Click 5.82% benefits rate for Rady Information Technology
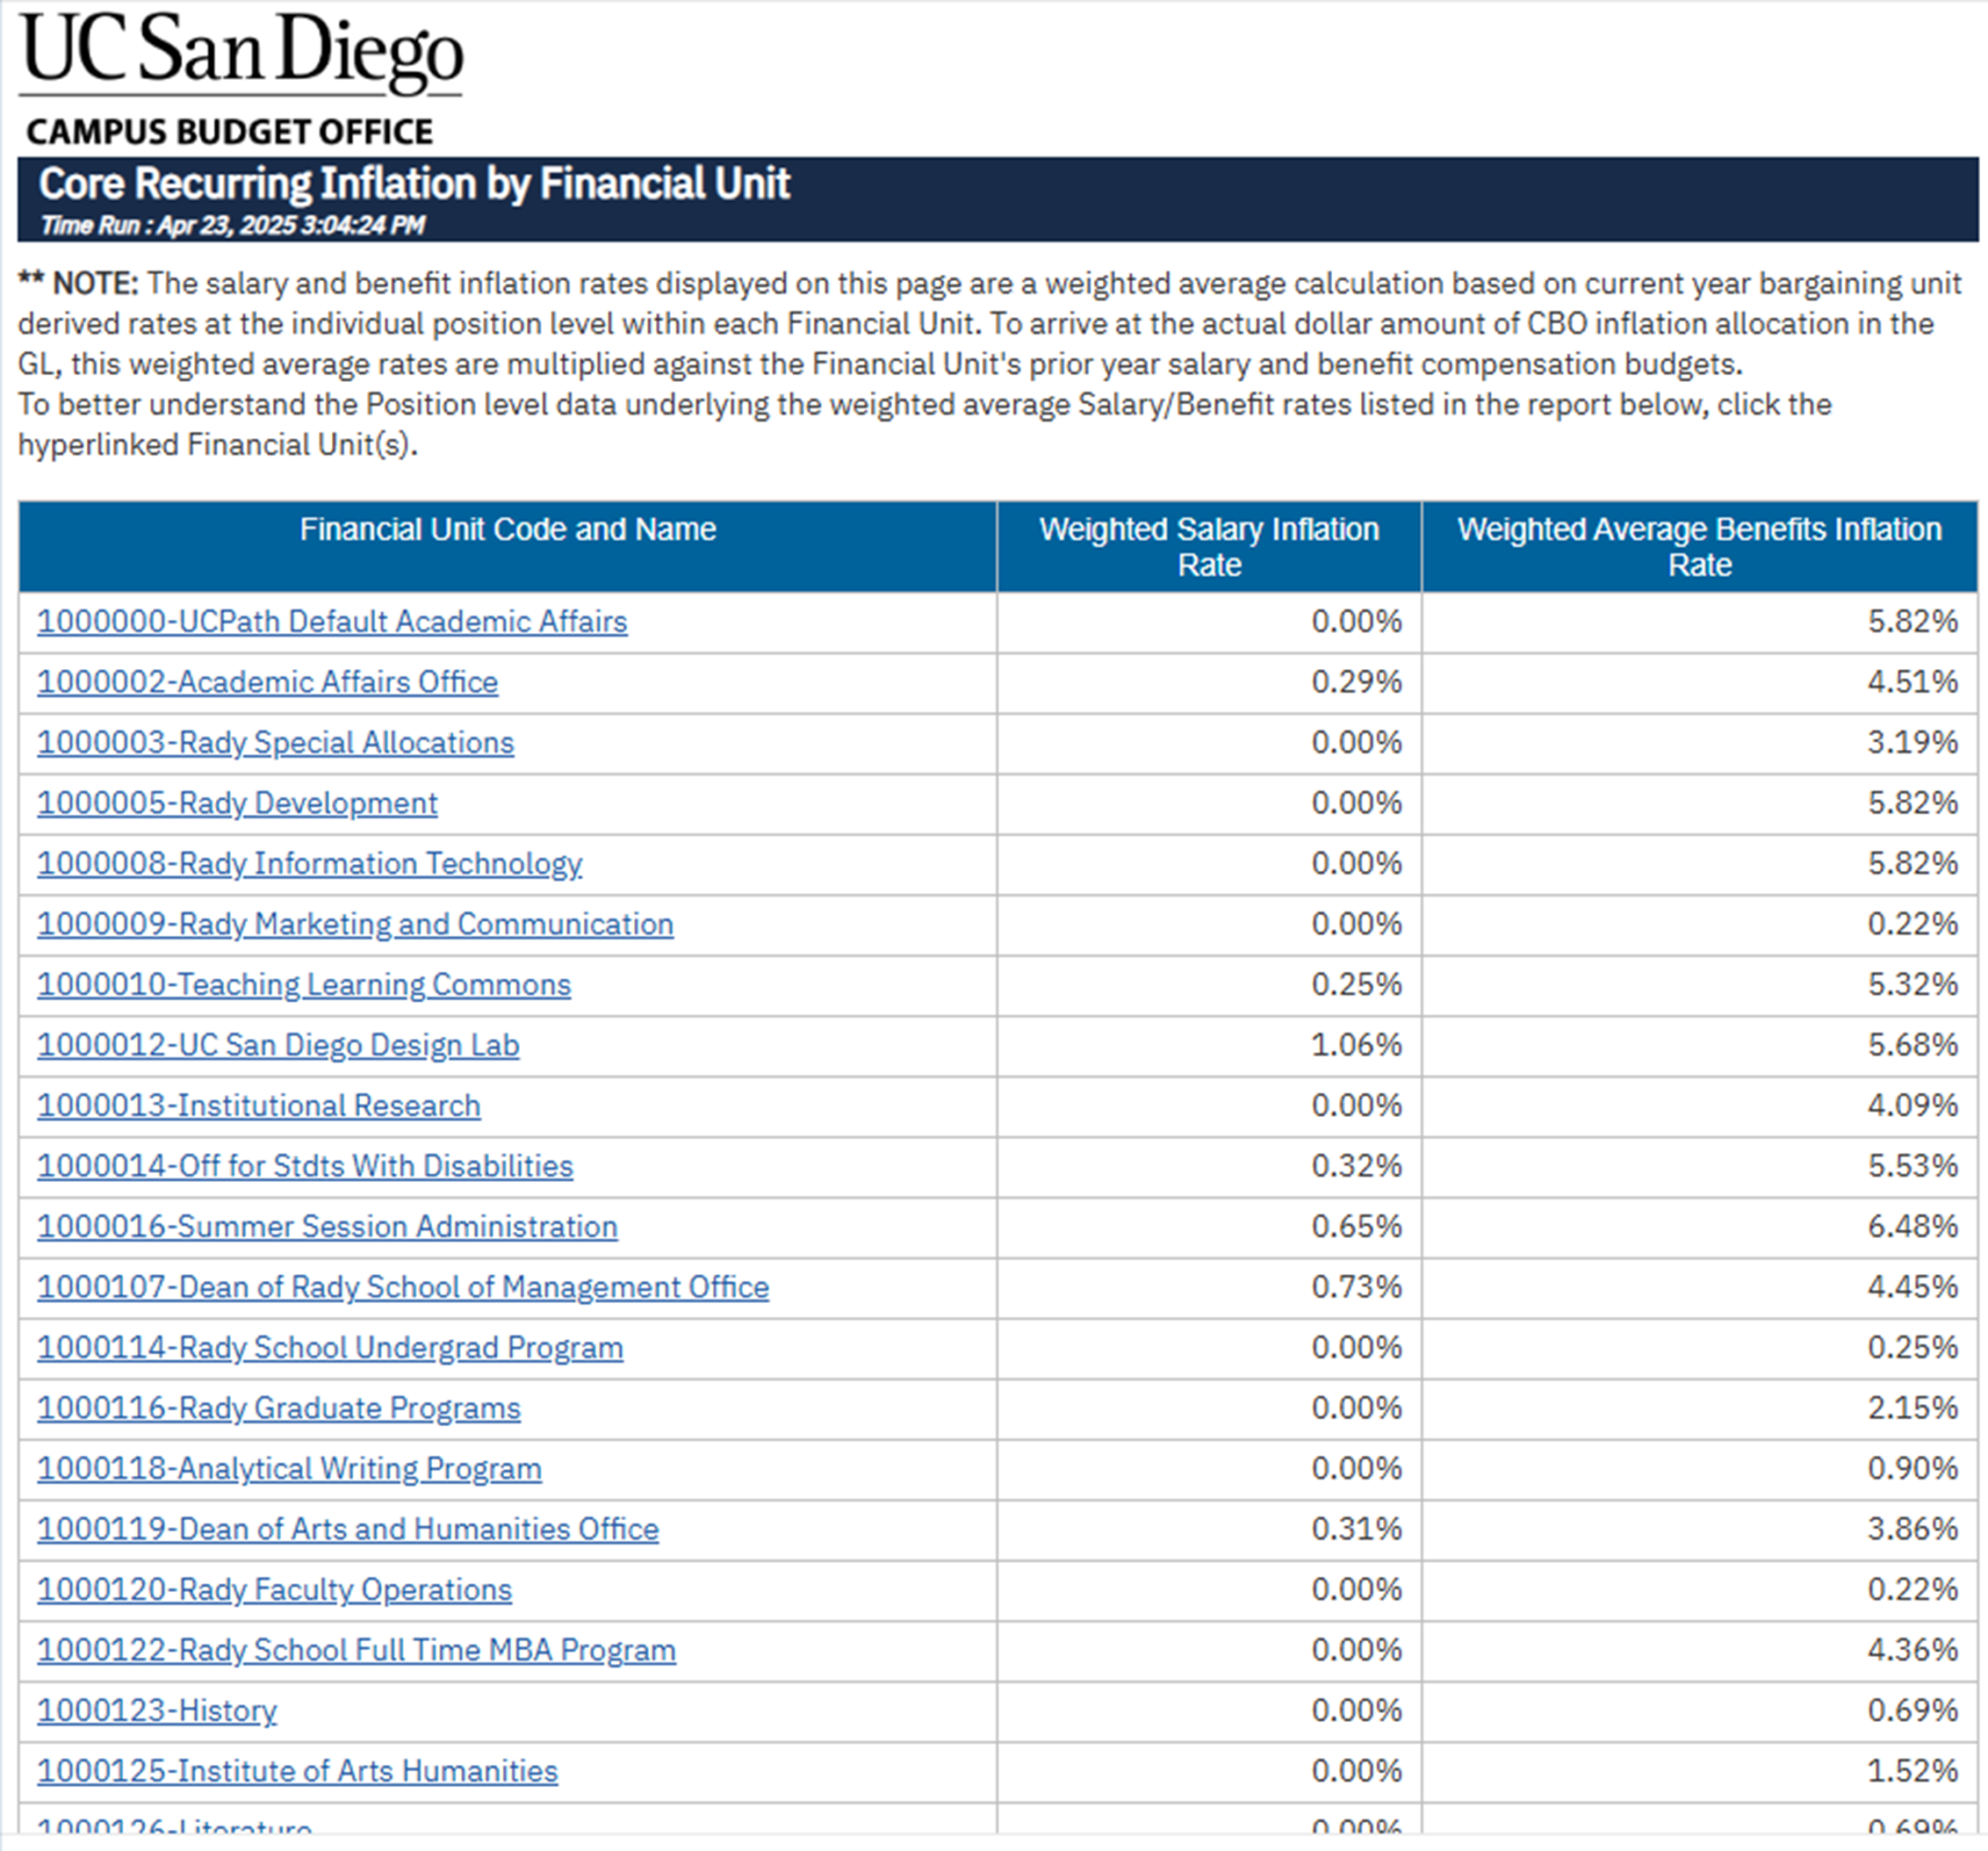This screenshot has height=1851, width=1988. coord(1912,864)
